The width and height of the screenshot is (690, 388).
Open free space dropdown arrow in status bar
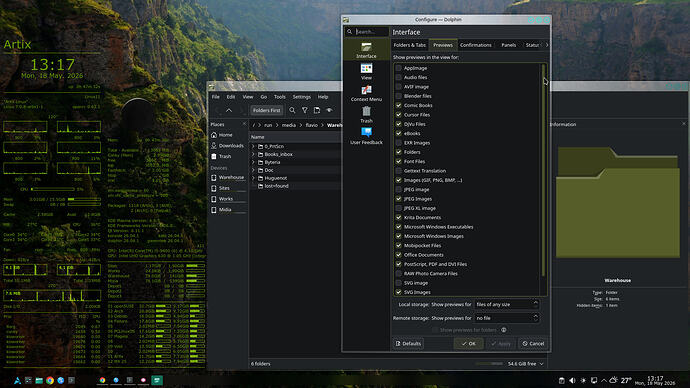[x=542, y=364]
